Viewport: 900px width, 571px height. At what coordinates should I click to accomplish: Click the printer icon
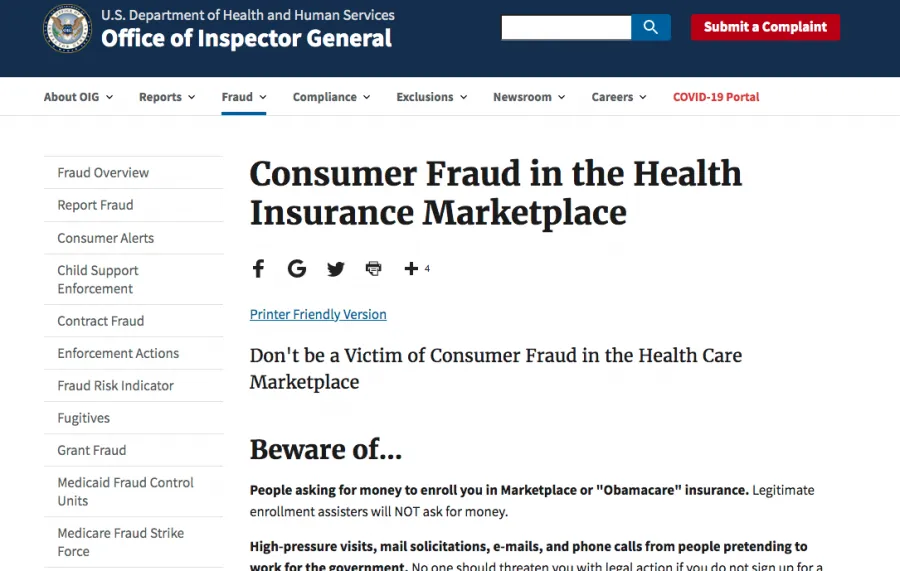tap(374, 268)
